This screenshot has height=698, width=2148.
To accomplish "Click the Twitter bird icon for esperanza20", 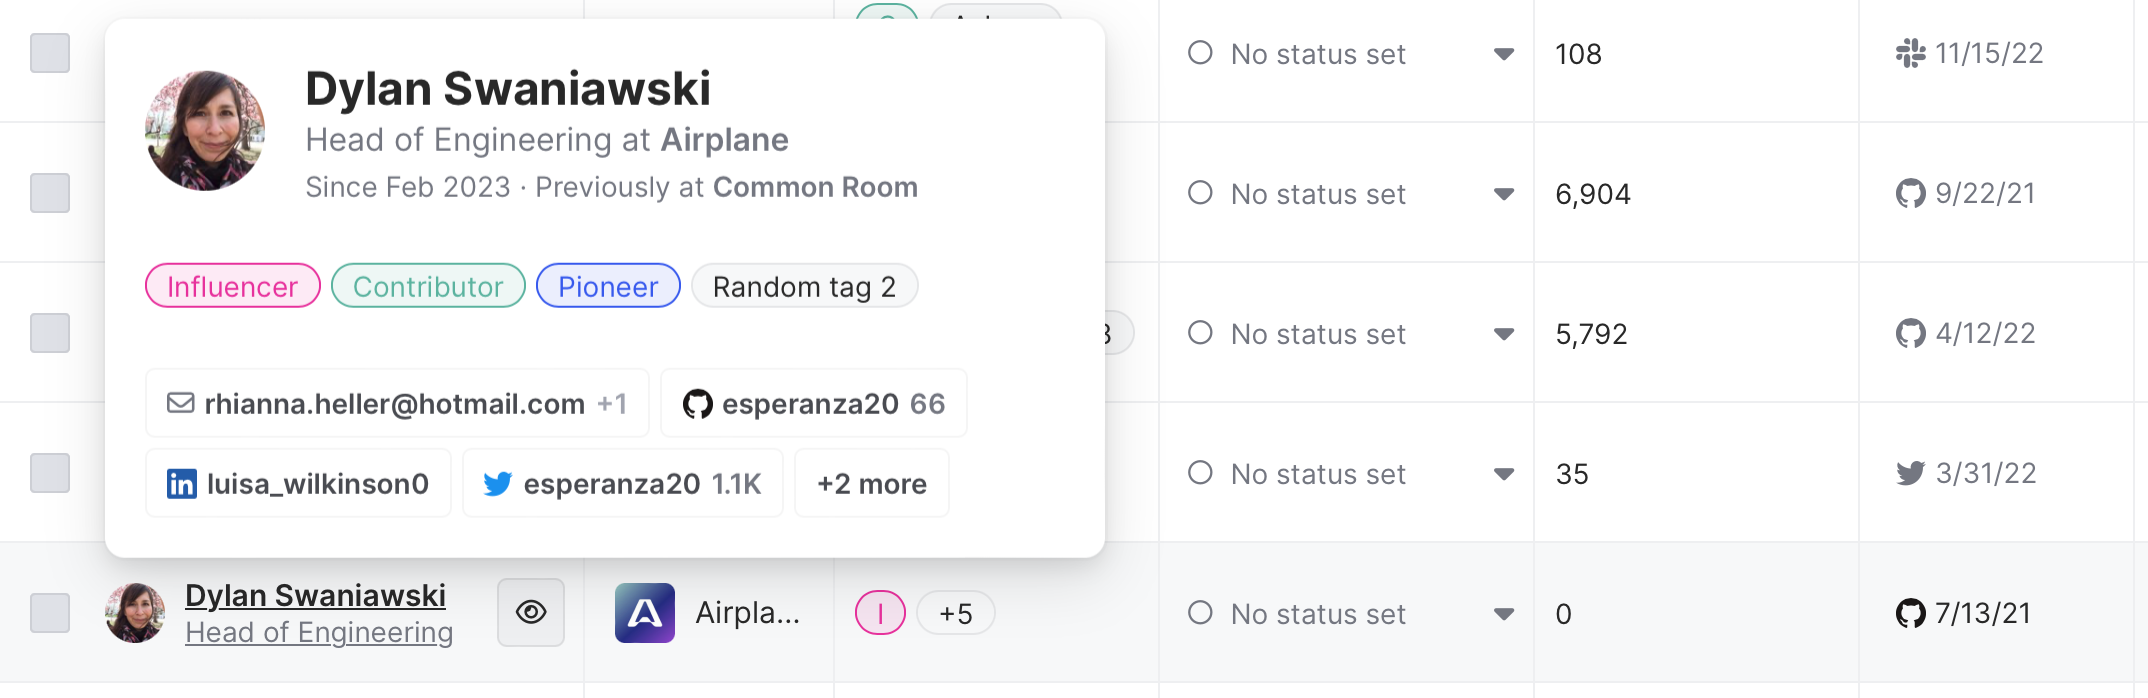I will click(x=498, y=484).
